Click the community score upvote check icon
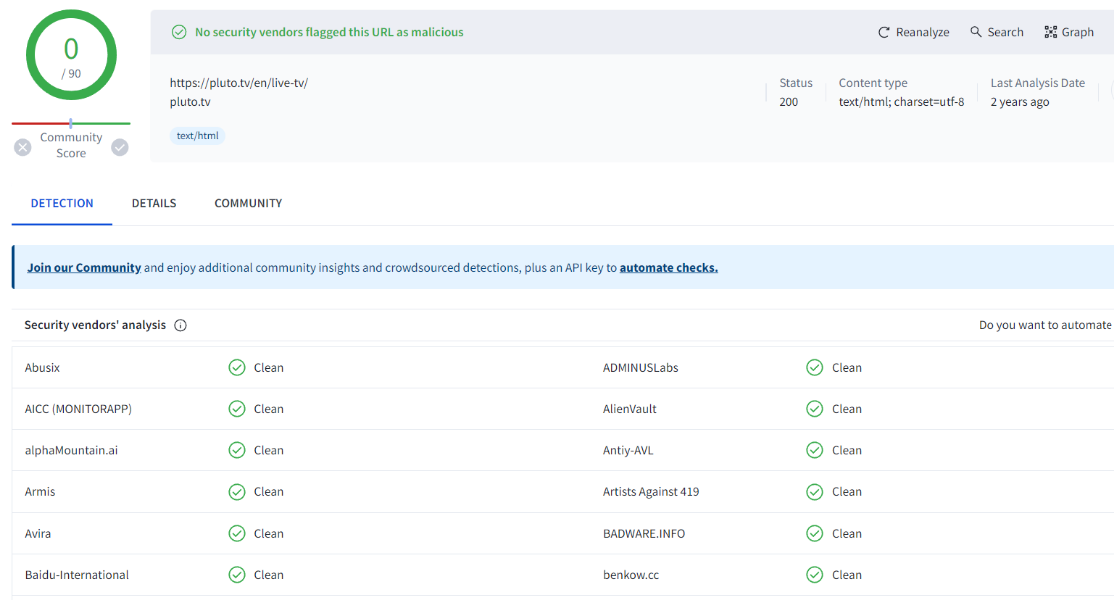The image size is (1114, 600). click(x=120, y=147)
